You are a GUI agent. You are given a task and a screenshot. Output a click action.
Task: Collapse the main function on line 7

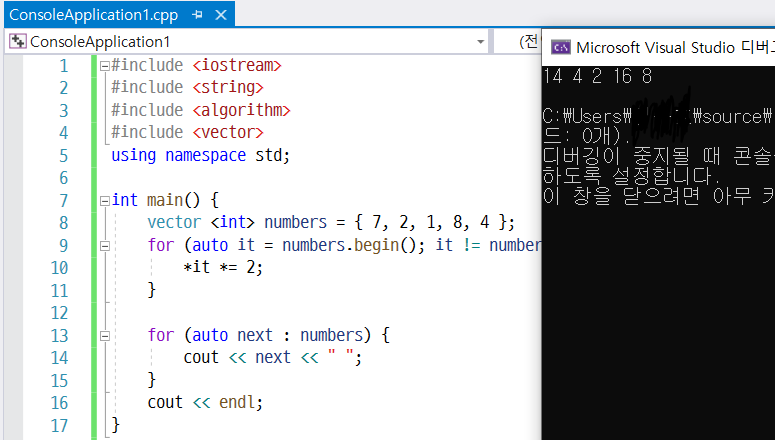(104, 201)
